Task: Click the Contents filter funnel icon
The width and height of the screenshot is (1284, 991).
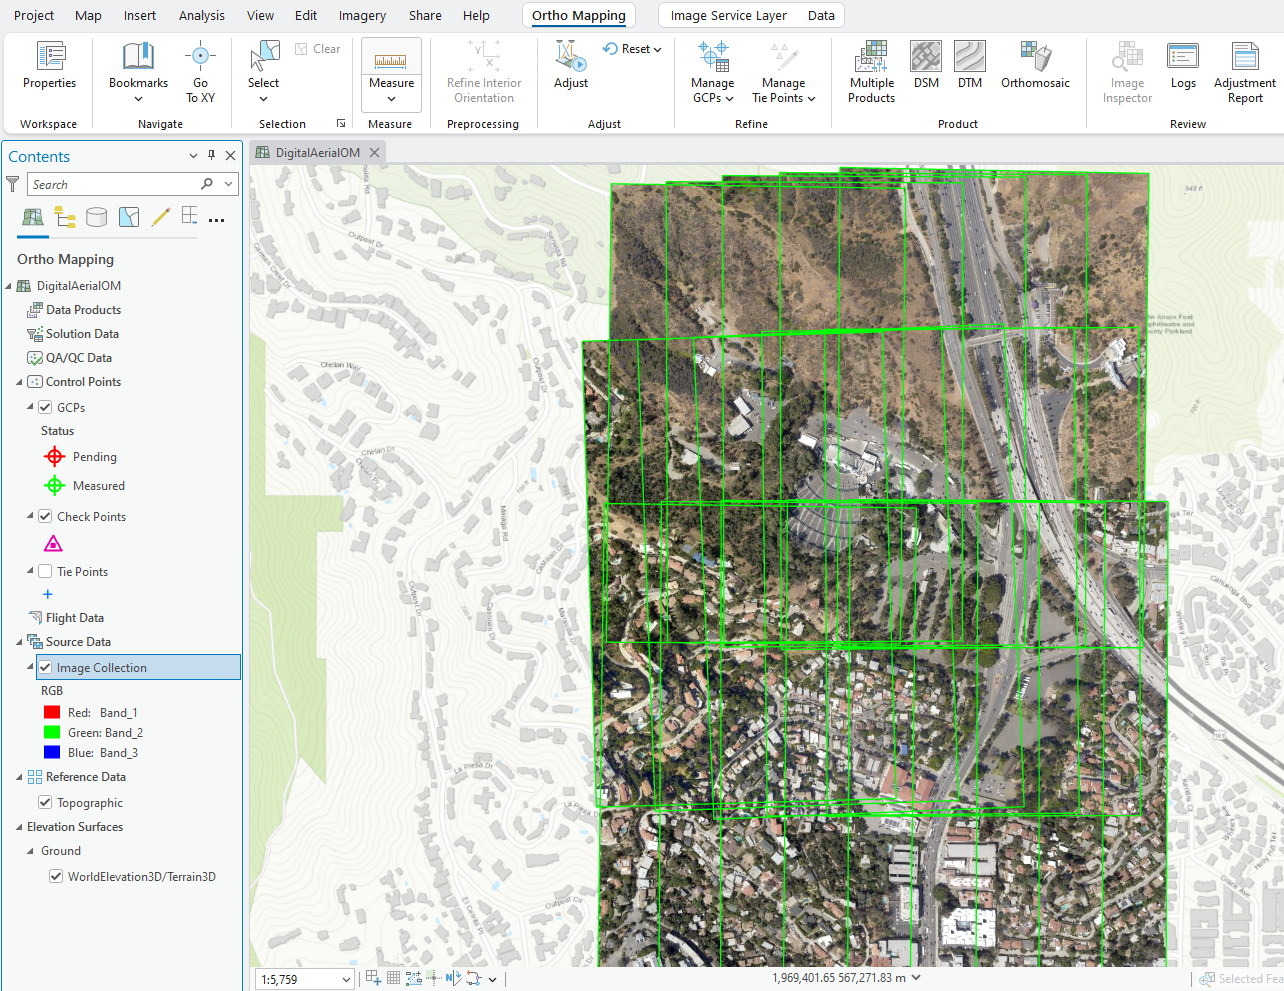Action: coord(13,184)
